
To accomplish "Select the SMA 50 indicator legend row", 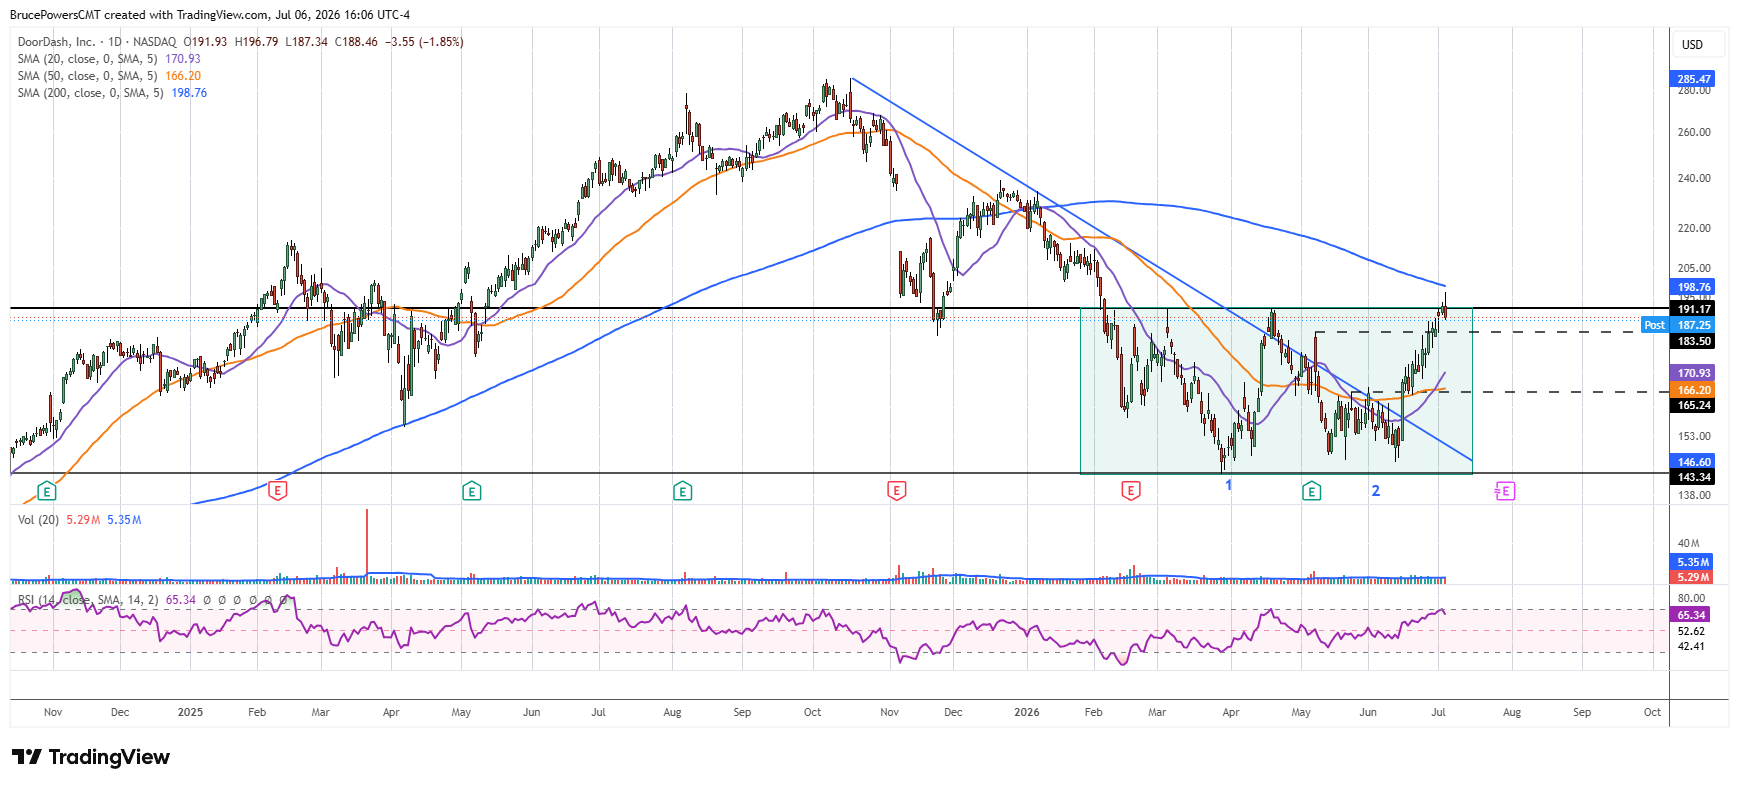I will (109, 76).
